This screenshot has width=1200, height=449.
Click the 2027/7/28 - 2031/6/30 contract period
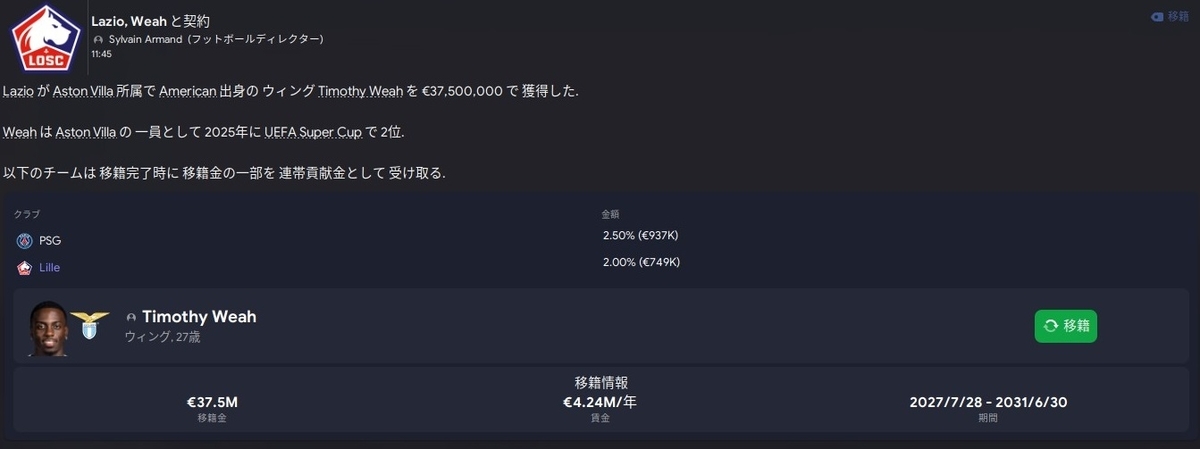[988, 403]
